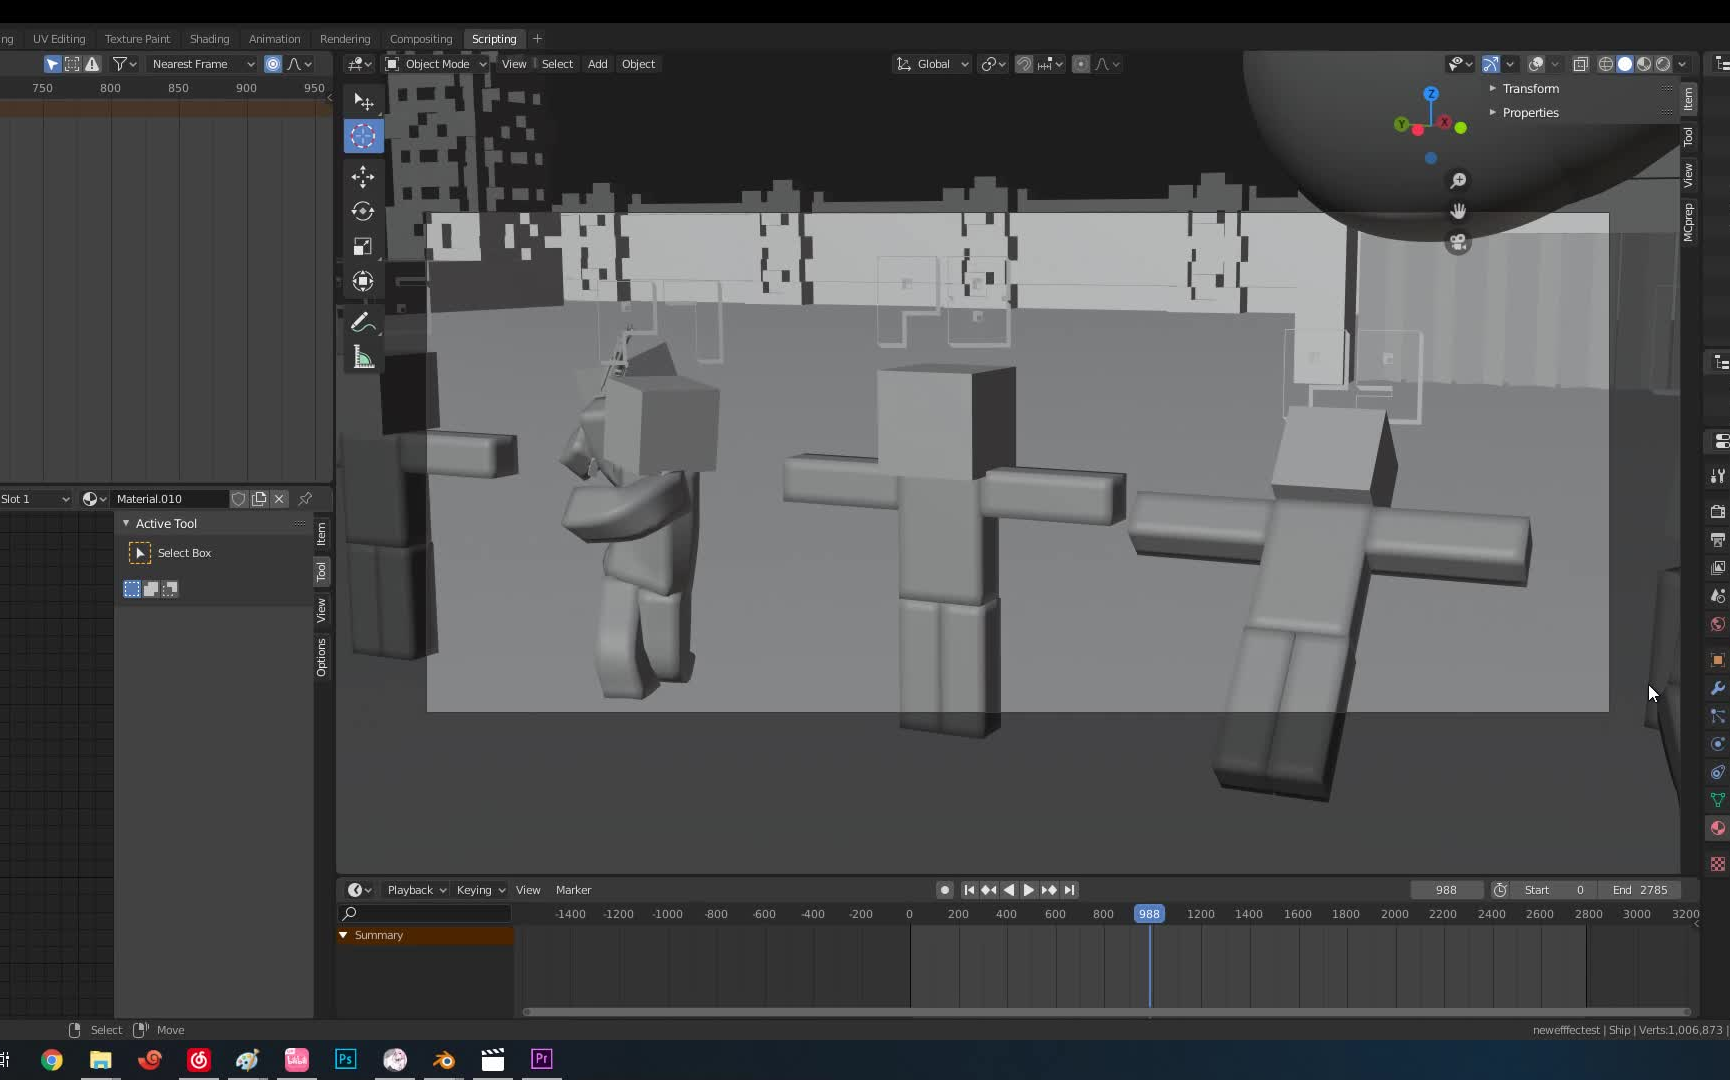Toggle Only Show Errors warning filter
The height and width of the screenshot is (1080, 1730).
click(x=92, y=64)
